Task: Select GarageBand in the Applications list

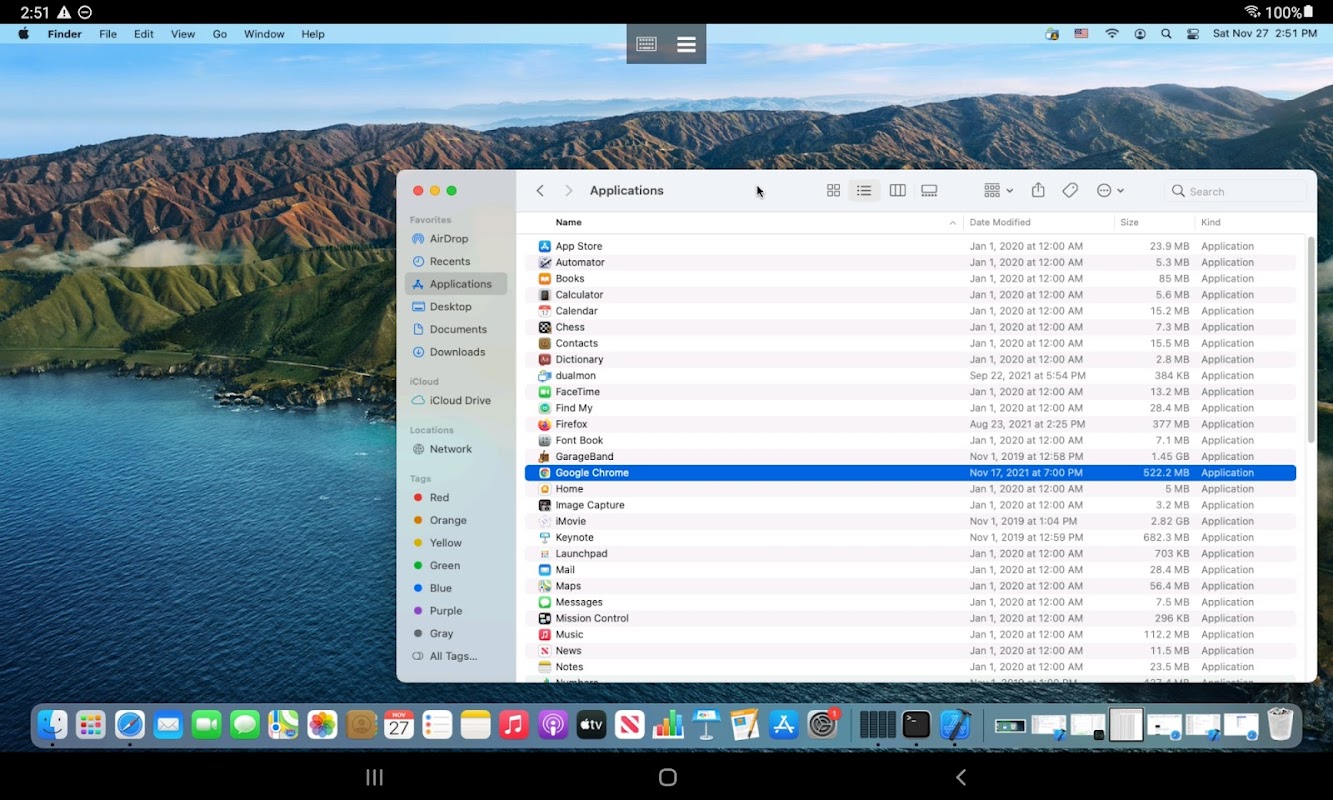Action: pos(584,456)
